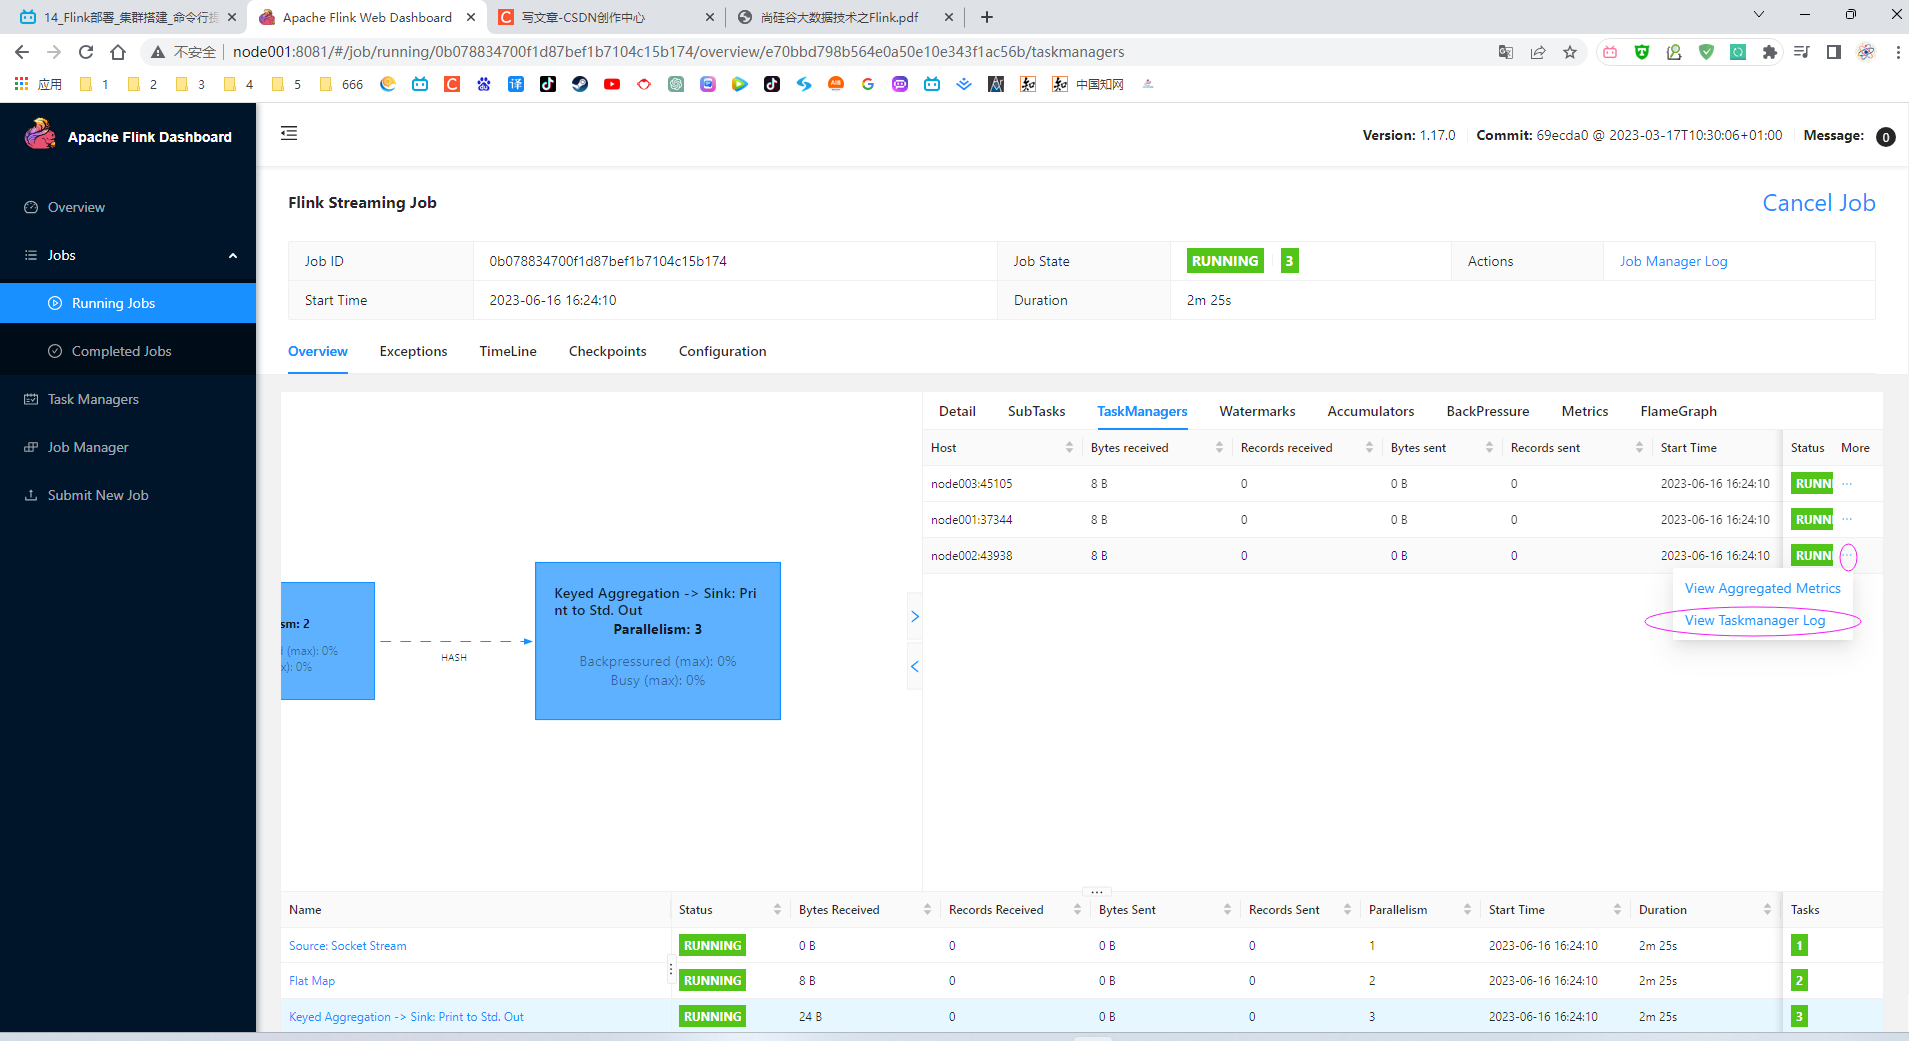The width and height of the screenshot is (1909, 1041).
Task: Open Keyed Aggregation -> Sink vertex link
Action: pos(406,1017)
